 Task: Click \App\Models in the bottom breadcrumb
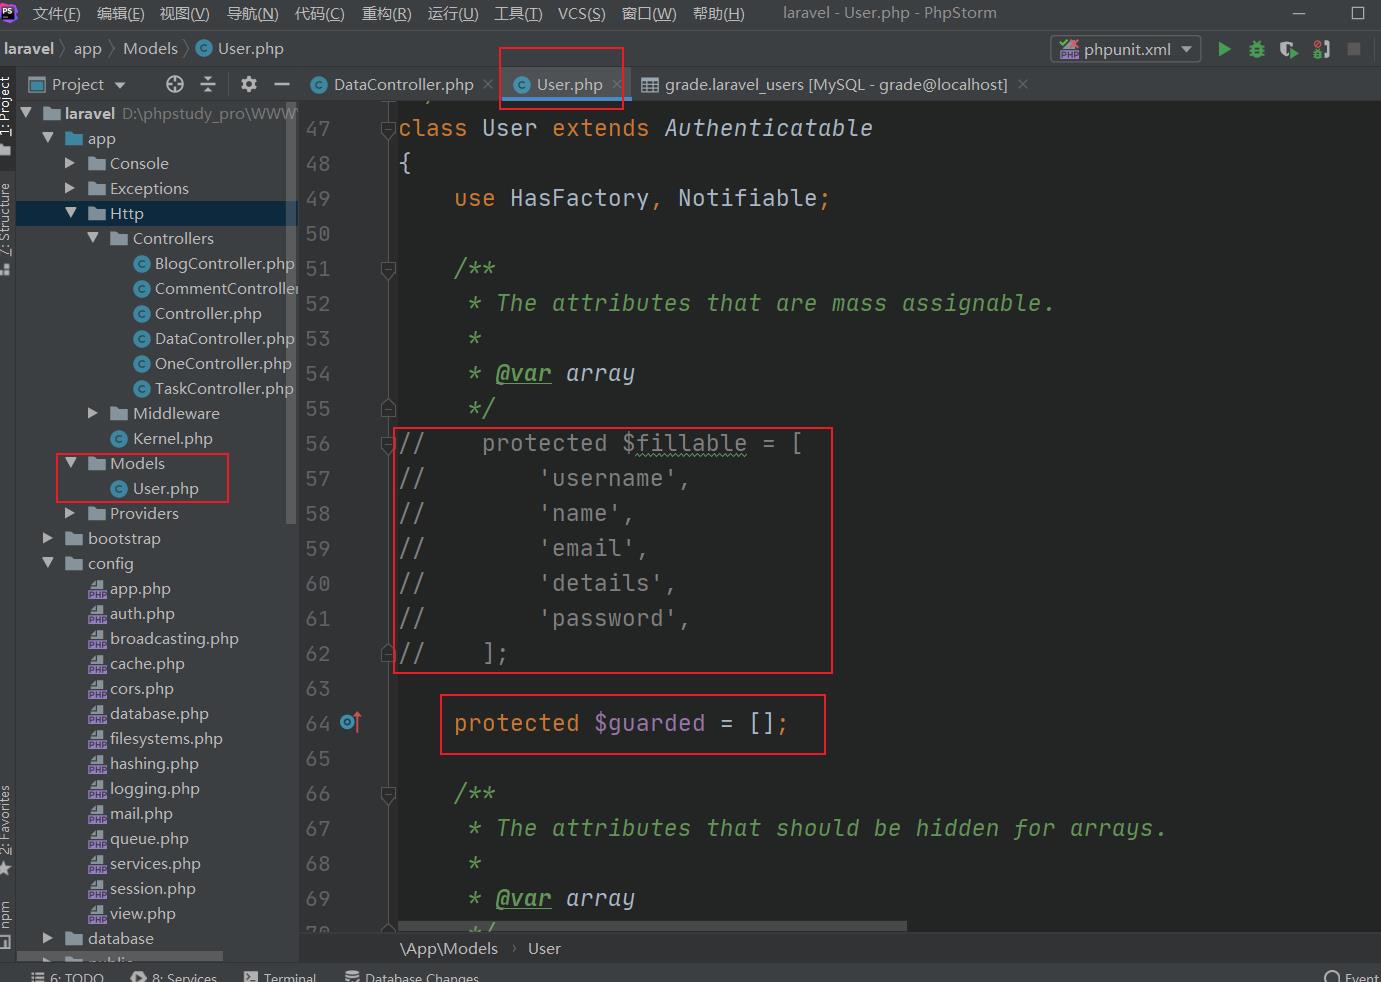(449, 948)
